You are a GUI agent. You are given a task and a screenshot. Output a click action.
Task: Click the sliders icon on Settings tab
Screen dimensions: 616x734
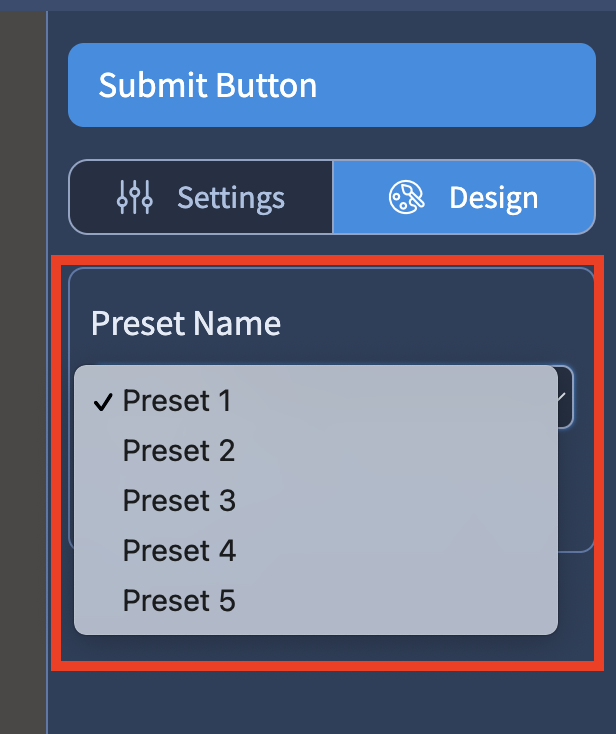[x=135, y=197]
